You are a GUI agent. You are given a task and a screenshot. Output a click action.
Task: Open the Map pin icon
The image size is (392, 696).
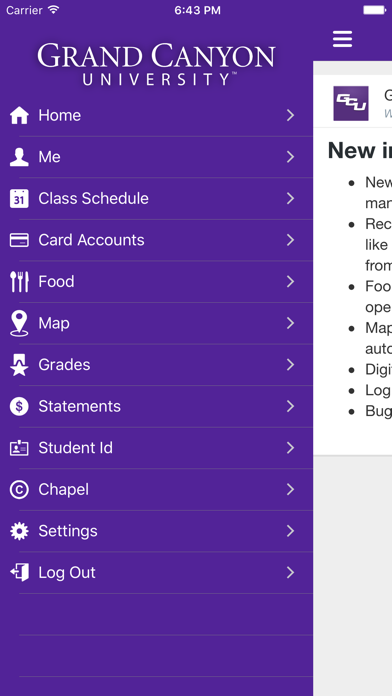point(19,323)
